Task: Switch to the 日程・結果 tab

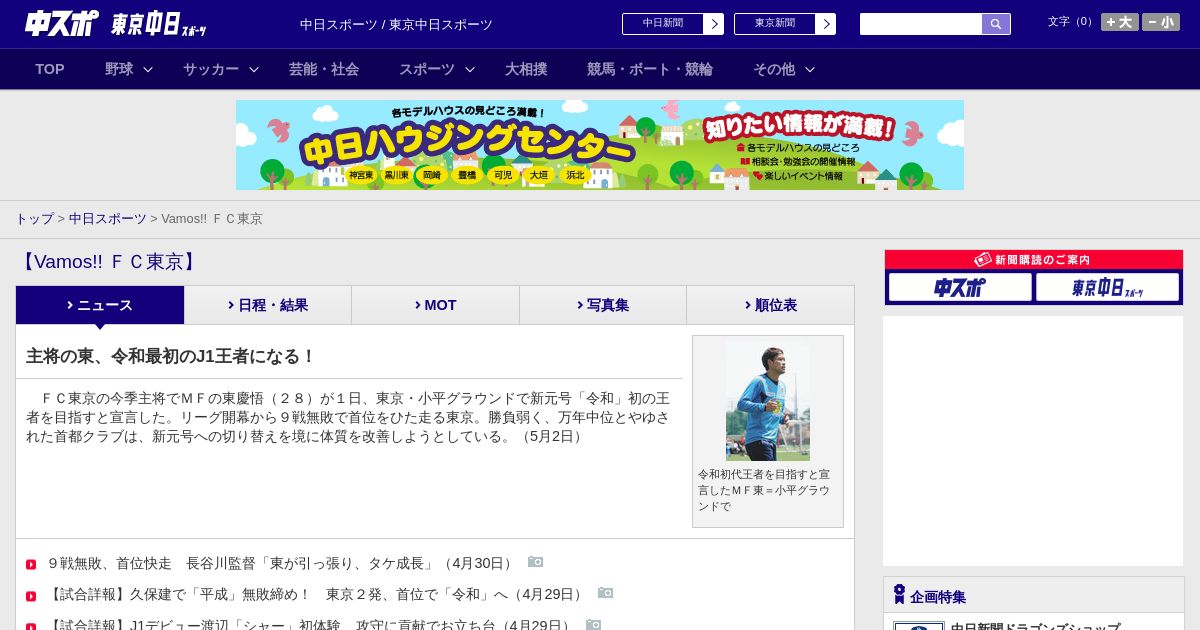Action: pos(268,305)
